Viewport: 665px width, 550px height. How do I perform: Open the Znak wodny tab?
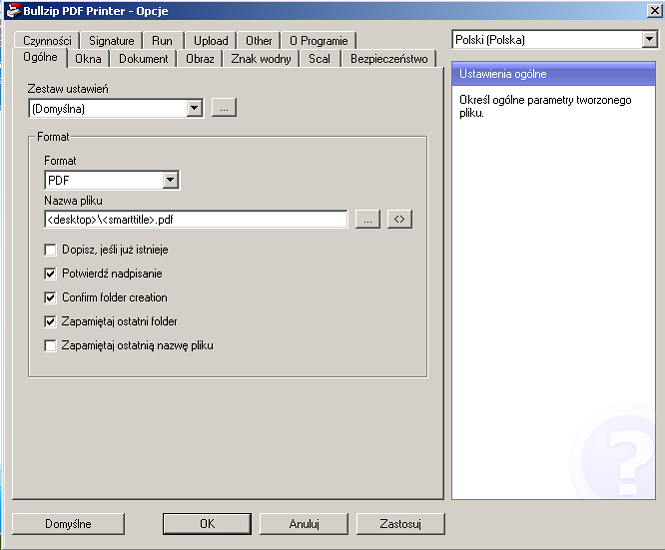tap(261, 59)
